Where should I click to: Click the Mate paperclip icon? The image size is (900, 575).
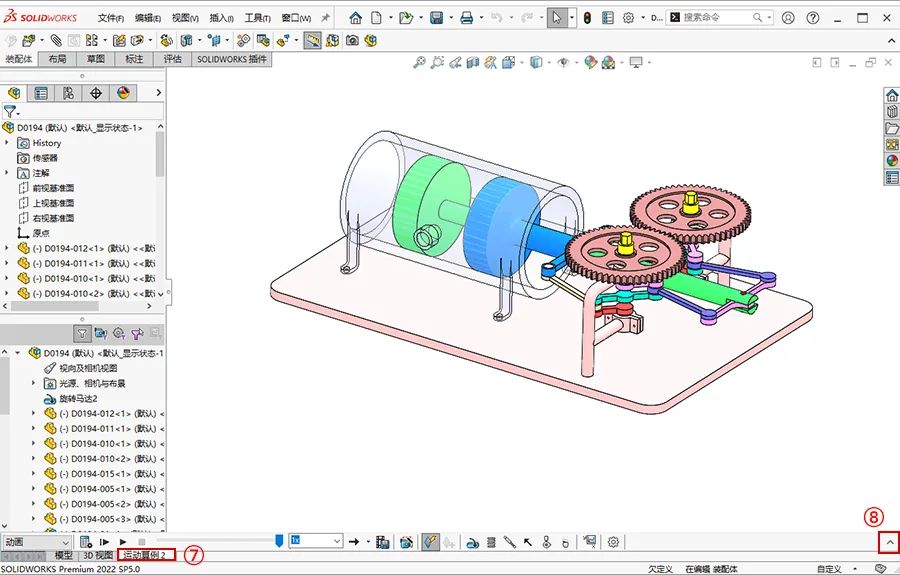(56, 41)
